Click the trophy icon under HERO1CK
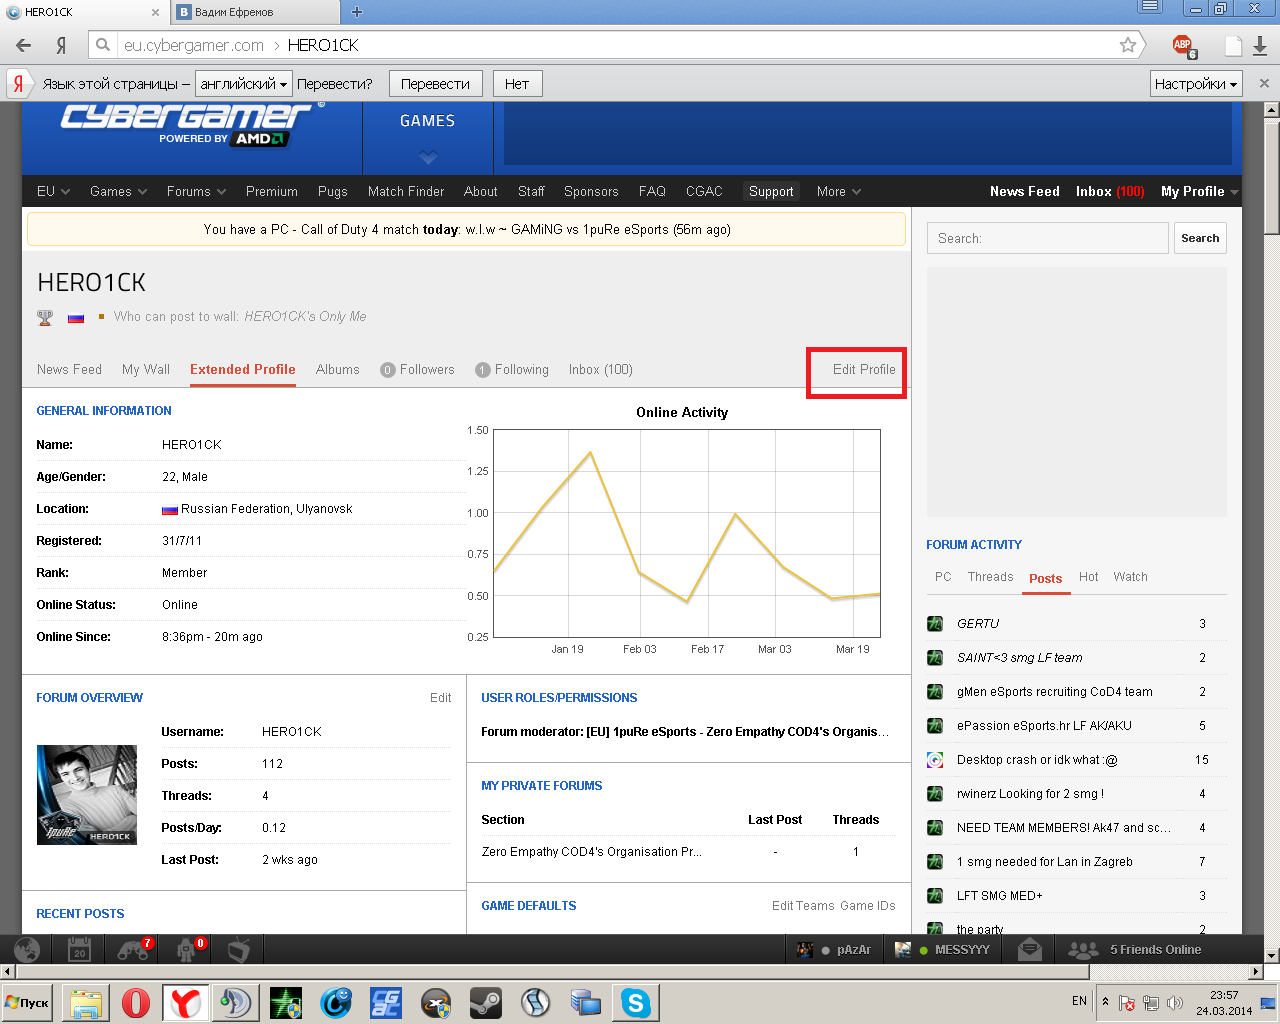The image size is (1280, 1024). coord(45,317)
